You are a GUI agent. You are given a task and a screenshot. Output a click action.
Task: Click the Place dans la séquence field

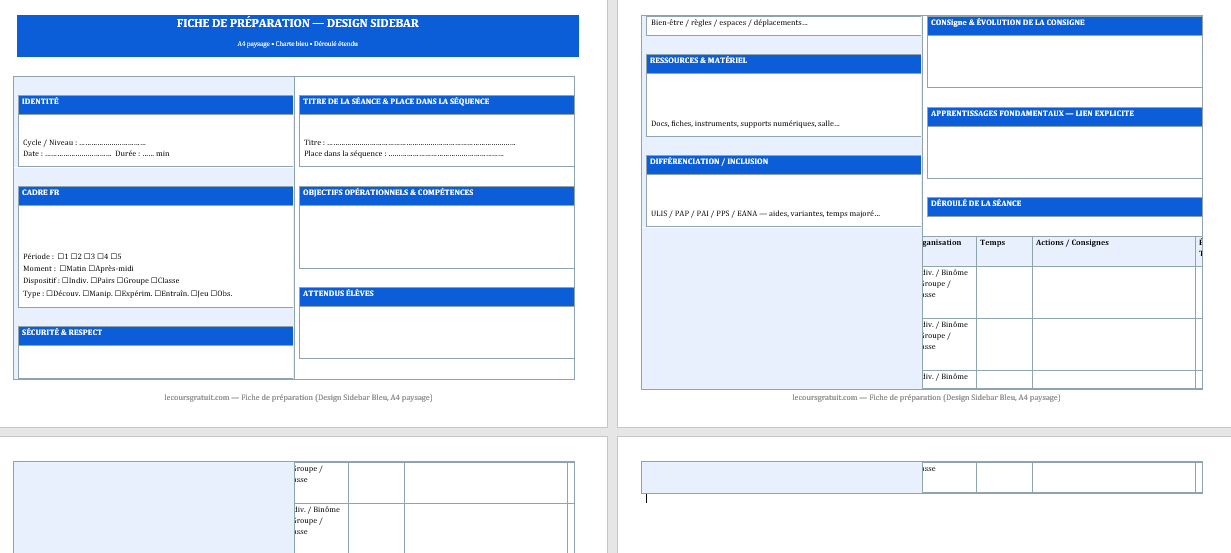pyautogui.click(x=445, y=154)
